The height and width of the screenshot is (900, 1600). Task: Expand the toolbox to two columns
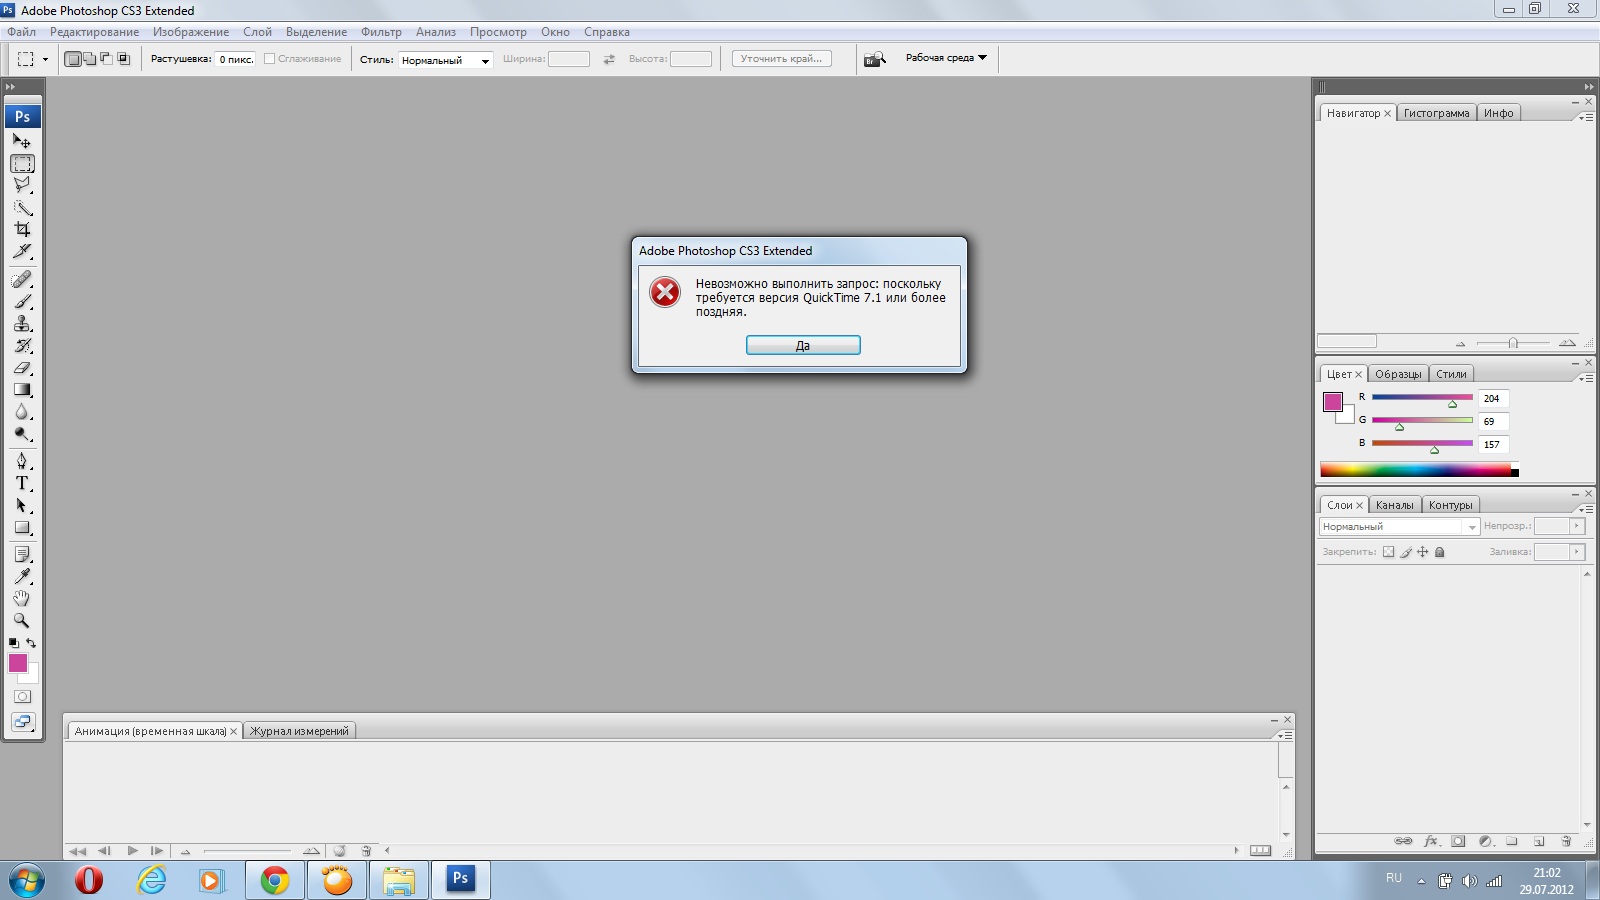[x=10, y=87]
